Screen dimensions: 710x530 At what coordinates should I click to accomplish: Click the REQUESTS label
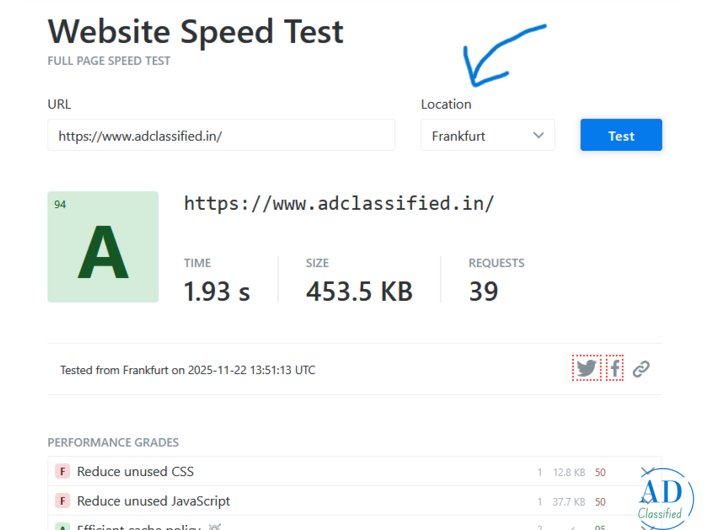coord(497,263)
